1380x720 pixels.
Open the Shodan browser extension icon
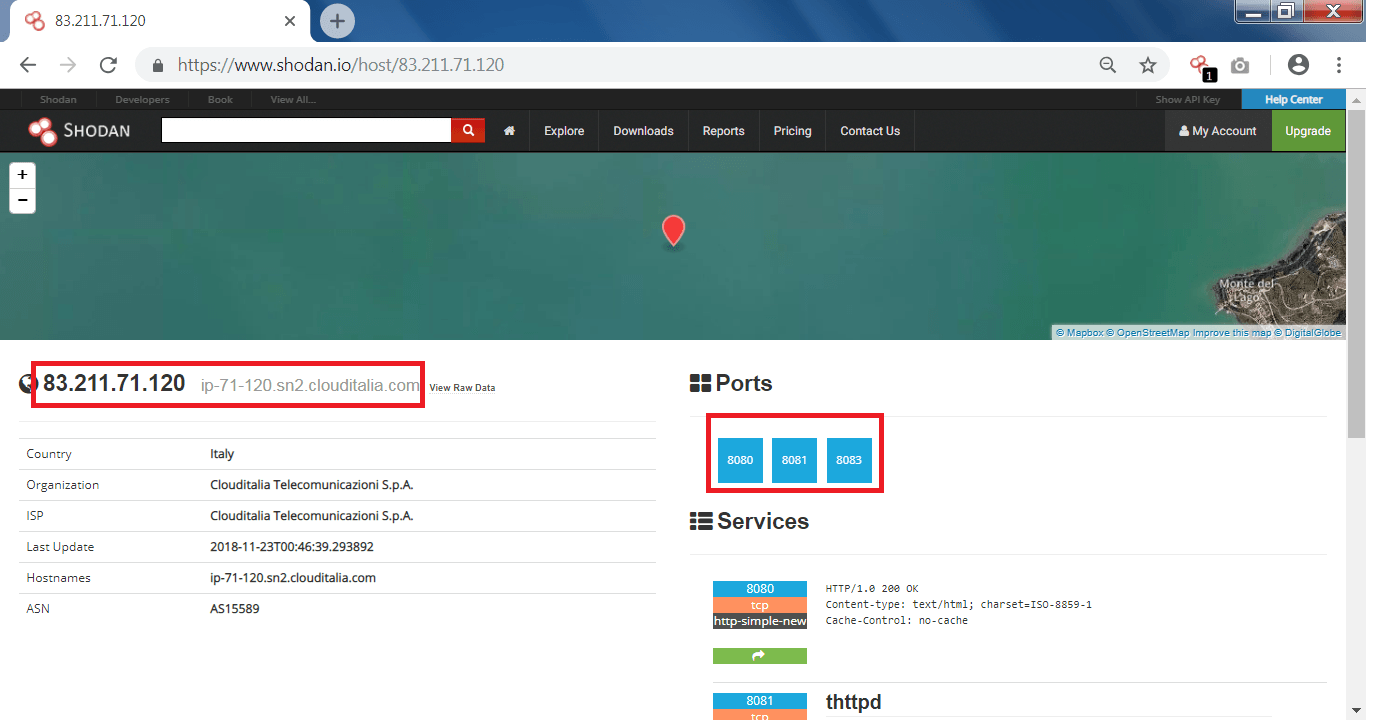pyautogui.click(x=1201, y=66)
